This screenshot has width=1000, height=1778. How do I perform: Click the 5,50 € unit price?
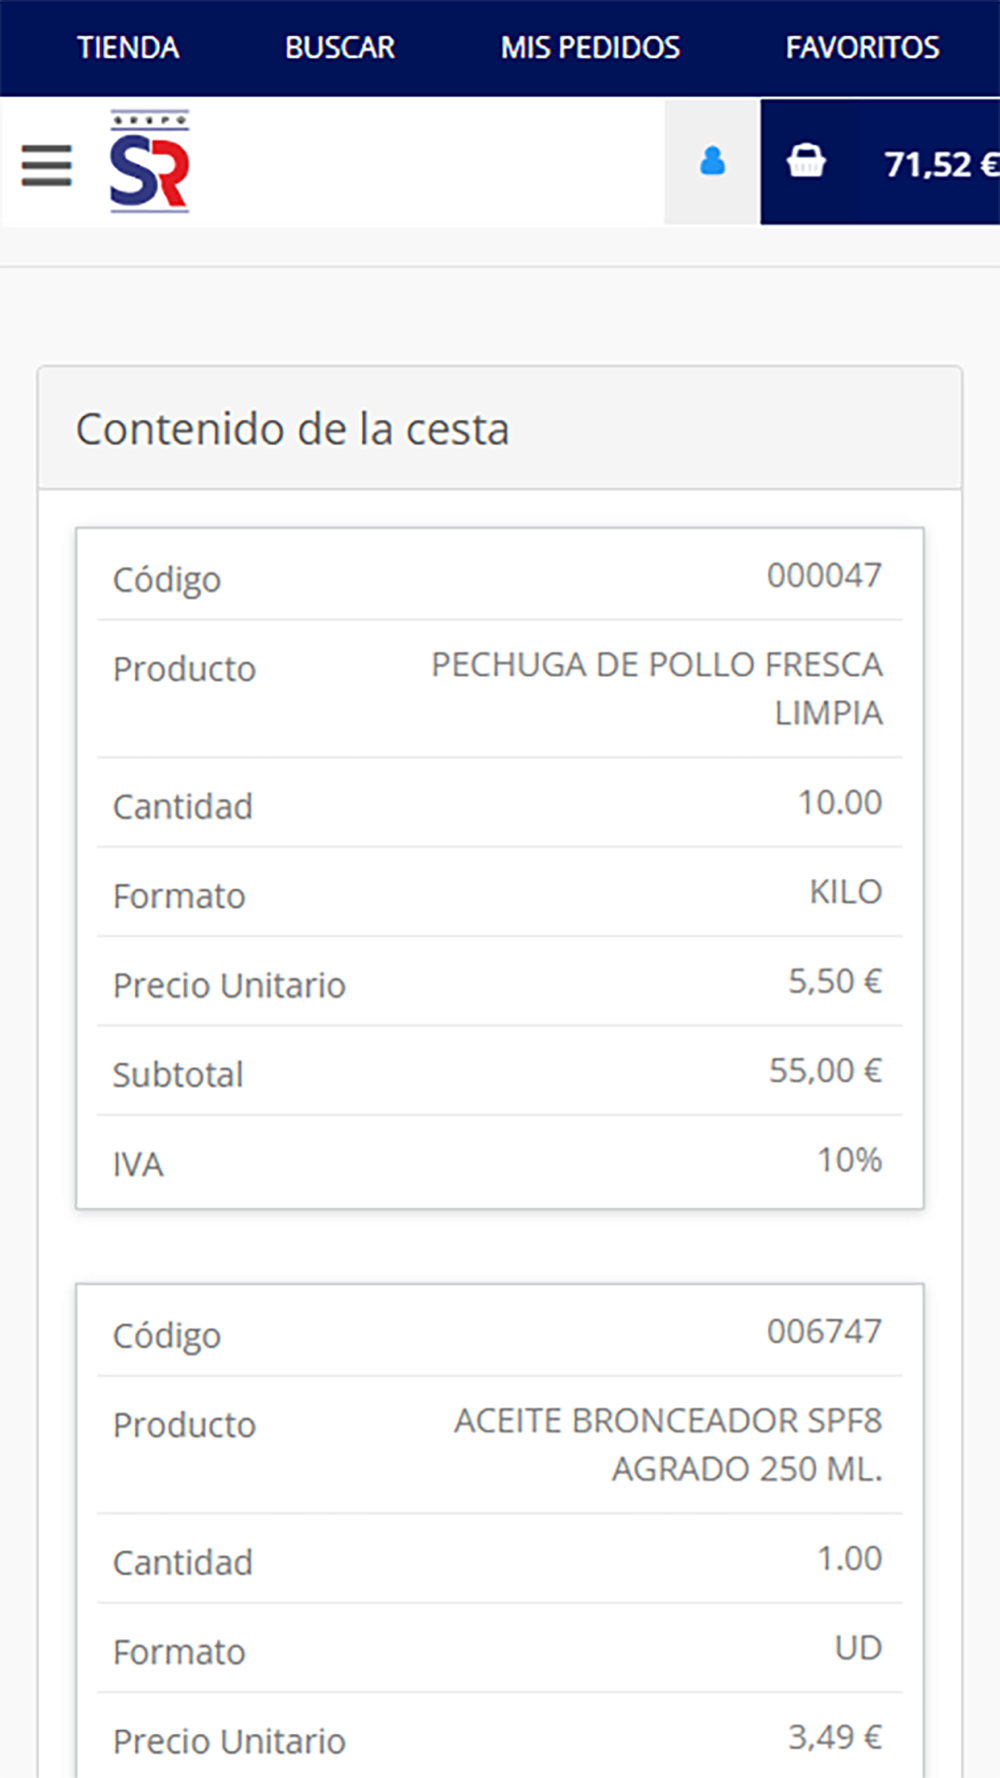coord(835,981)
